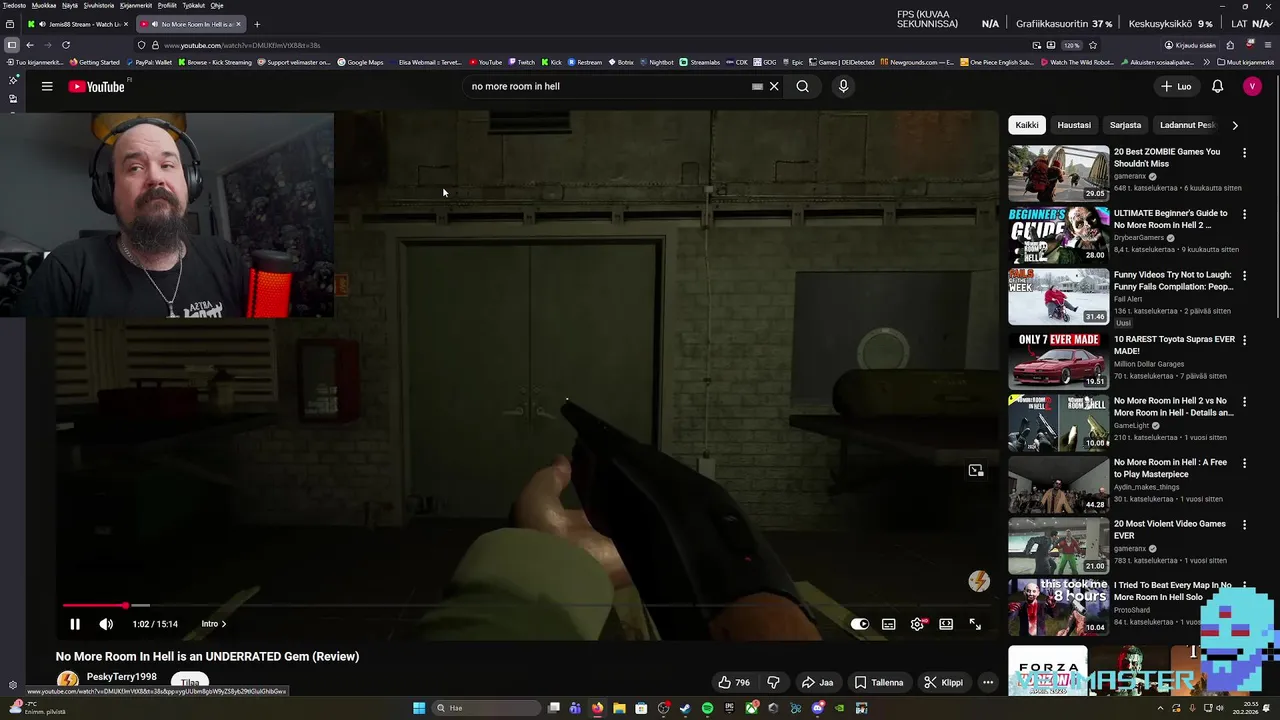Select the Sarjasta filter chip
This screenshot has height=720, width=1280.
pyautogui.click(x=1125, y=125)
